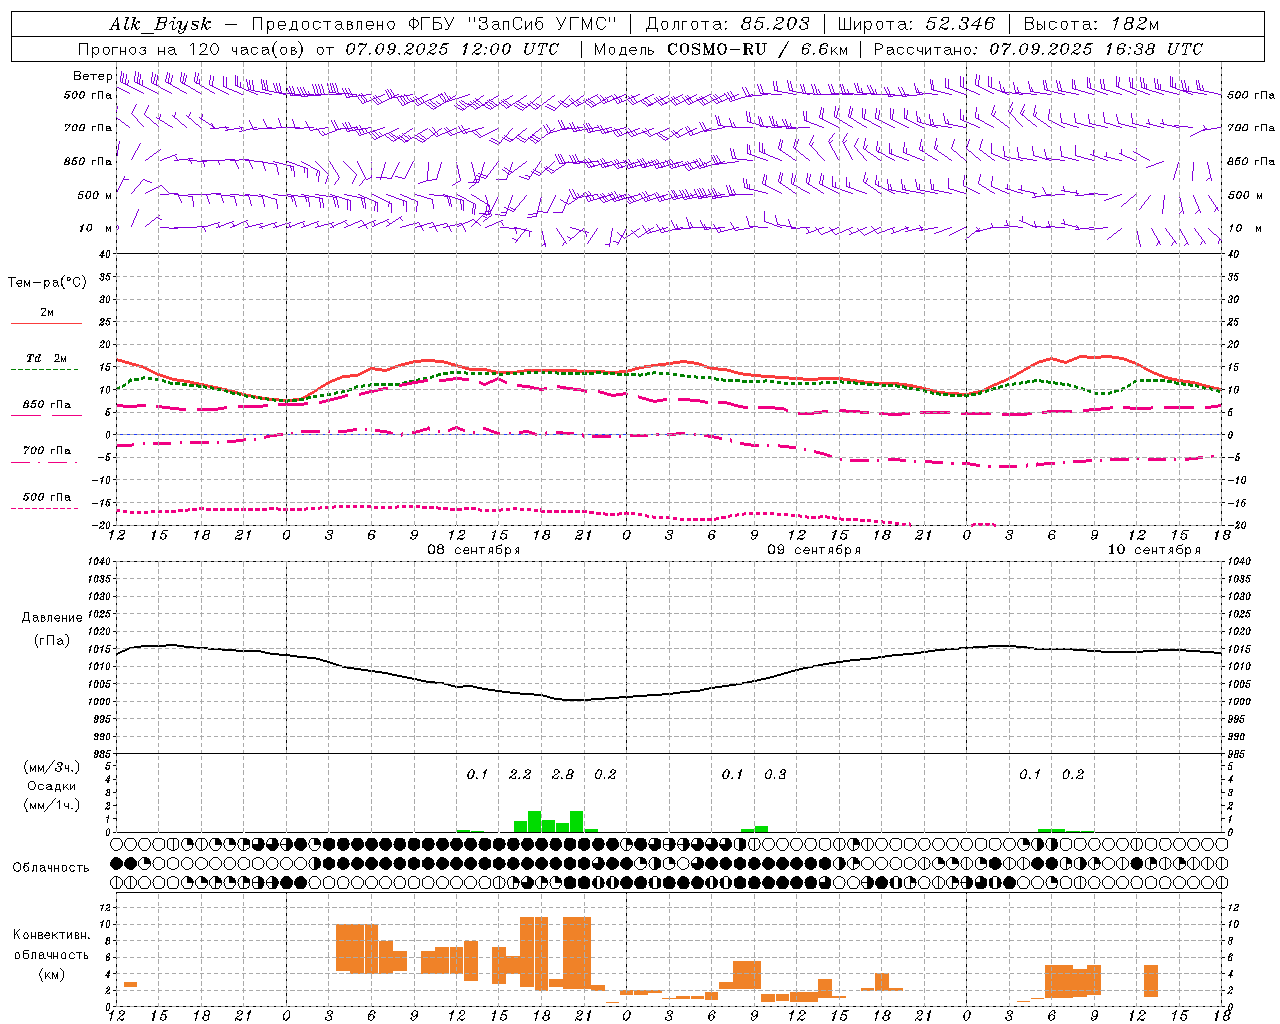
Task: Click the Долгота: 85.203 value
Action: [x=727, y=24]
